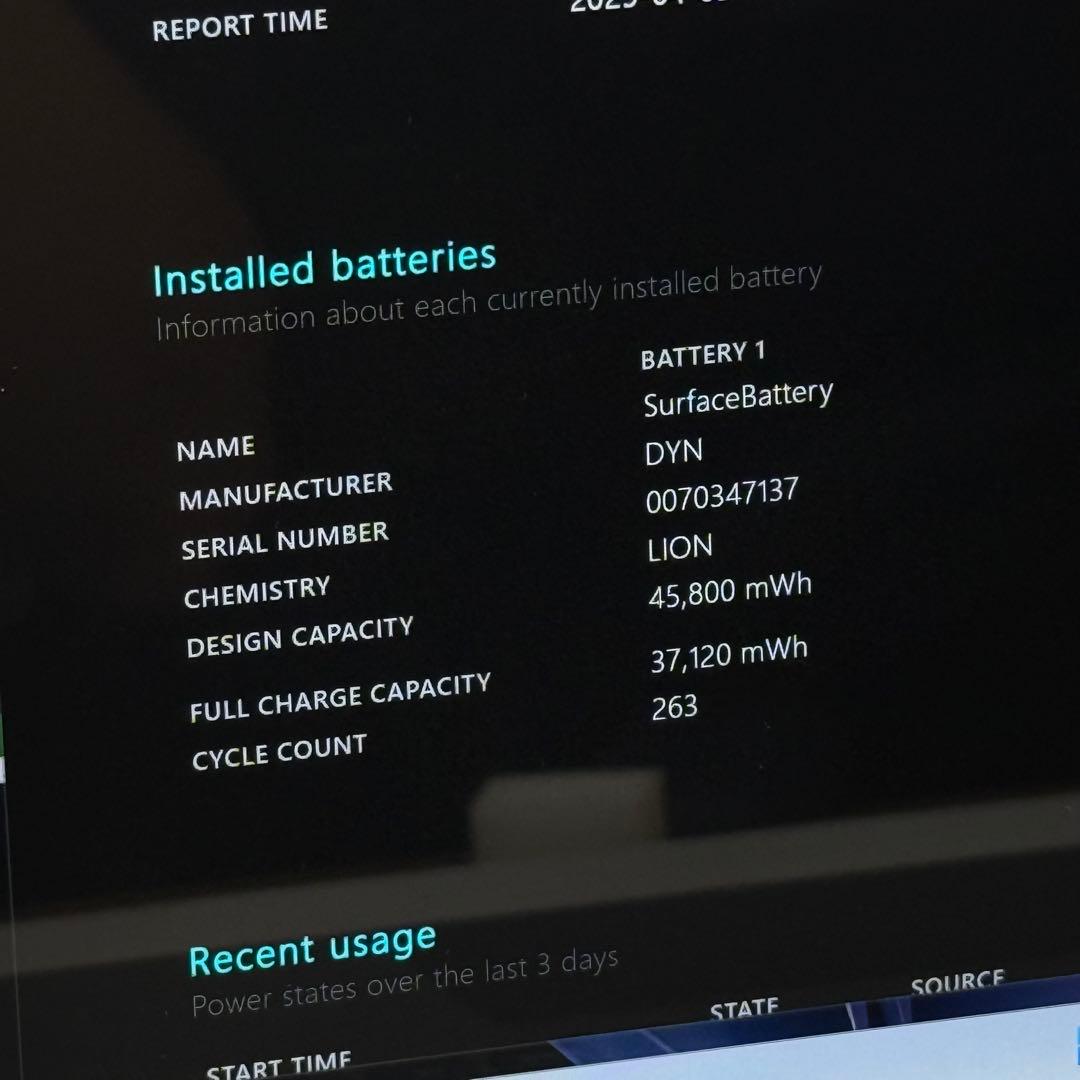Select the cycle count value 263

click(x=674, y=707)
